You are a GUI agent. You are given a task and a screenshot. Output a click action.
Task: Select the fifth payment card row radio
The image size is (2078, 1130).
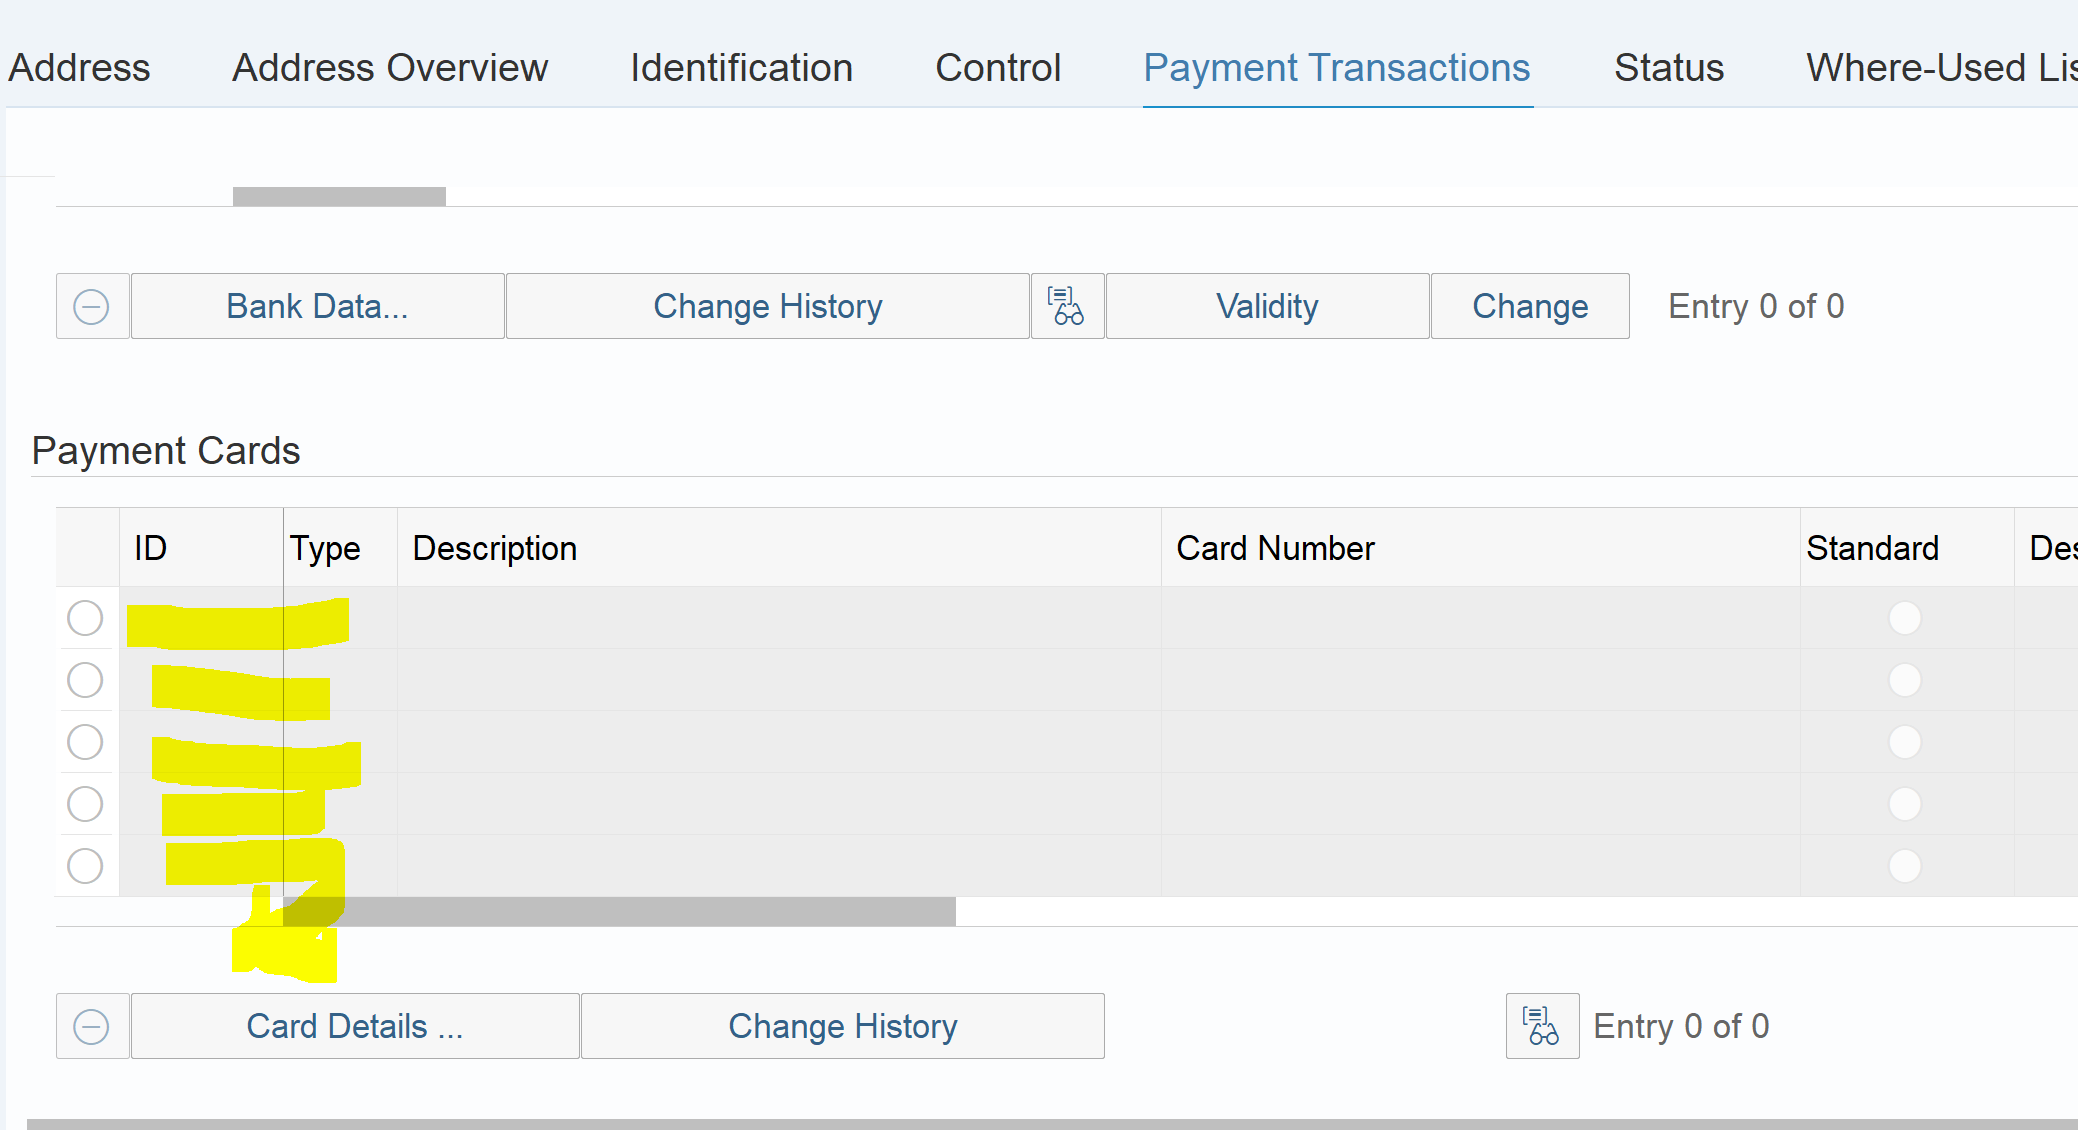click(85, 866)
